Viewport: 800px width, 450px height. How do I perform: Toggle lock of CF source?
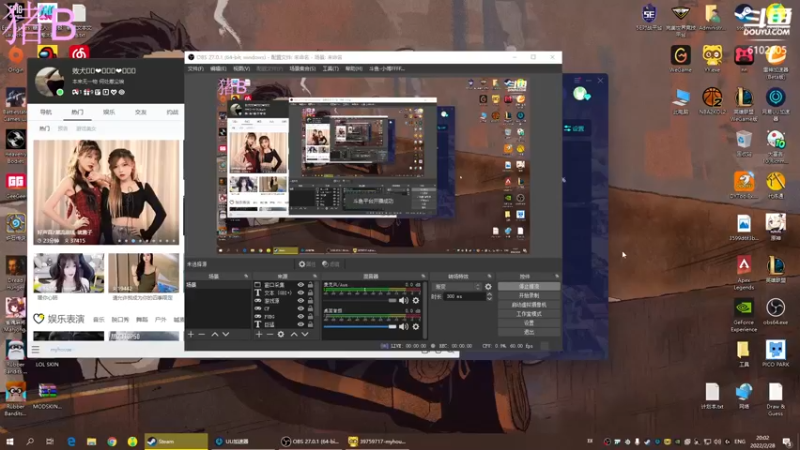[x=310, y=308]
